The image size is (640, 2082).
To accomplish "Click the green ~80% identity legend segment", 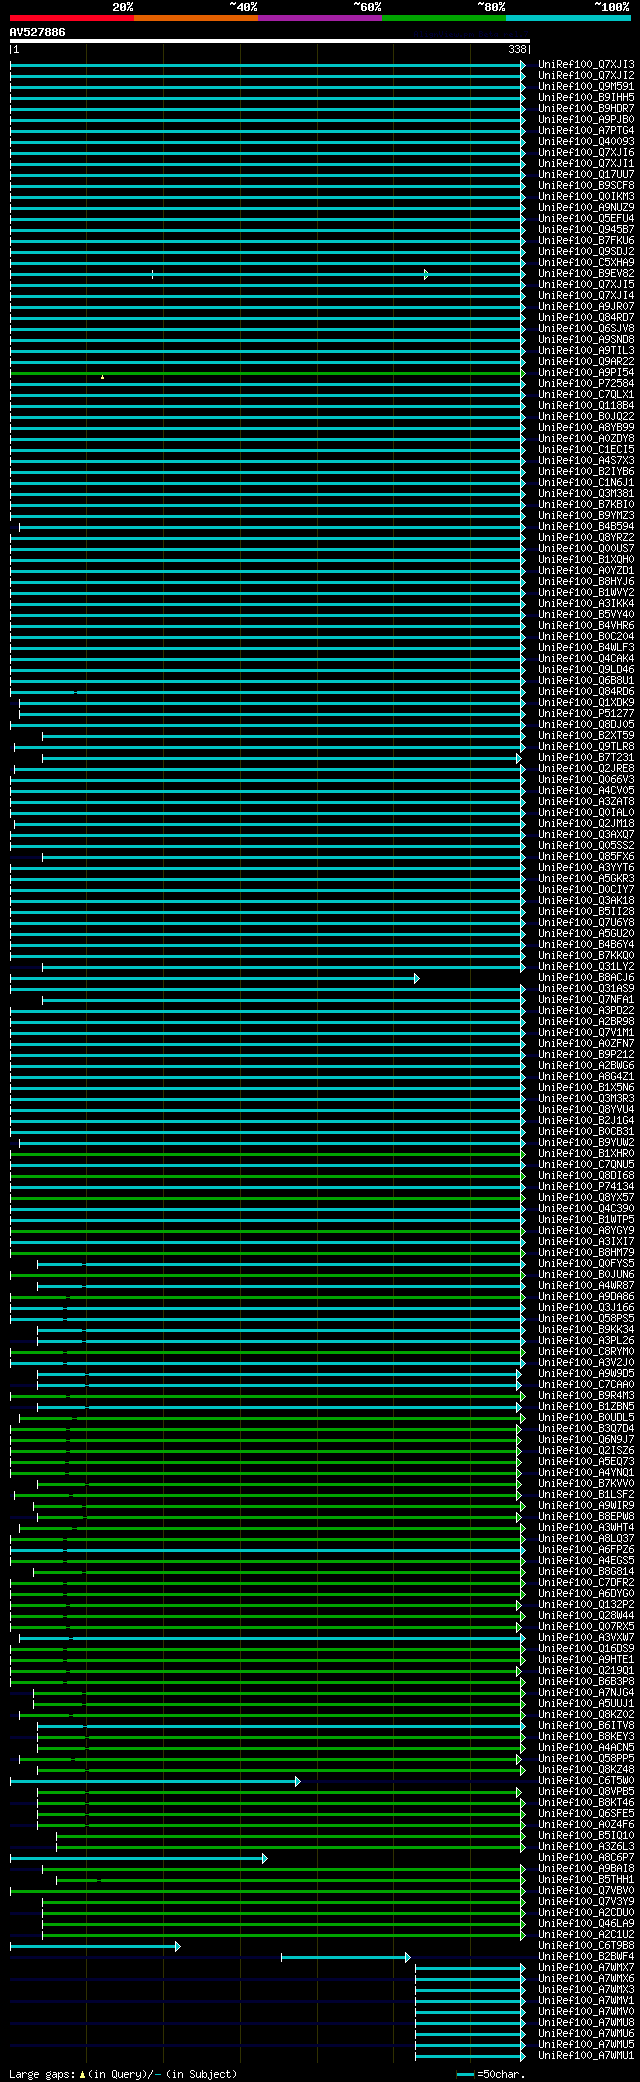I will tap(443, 17).
